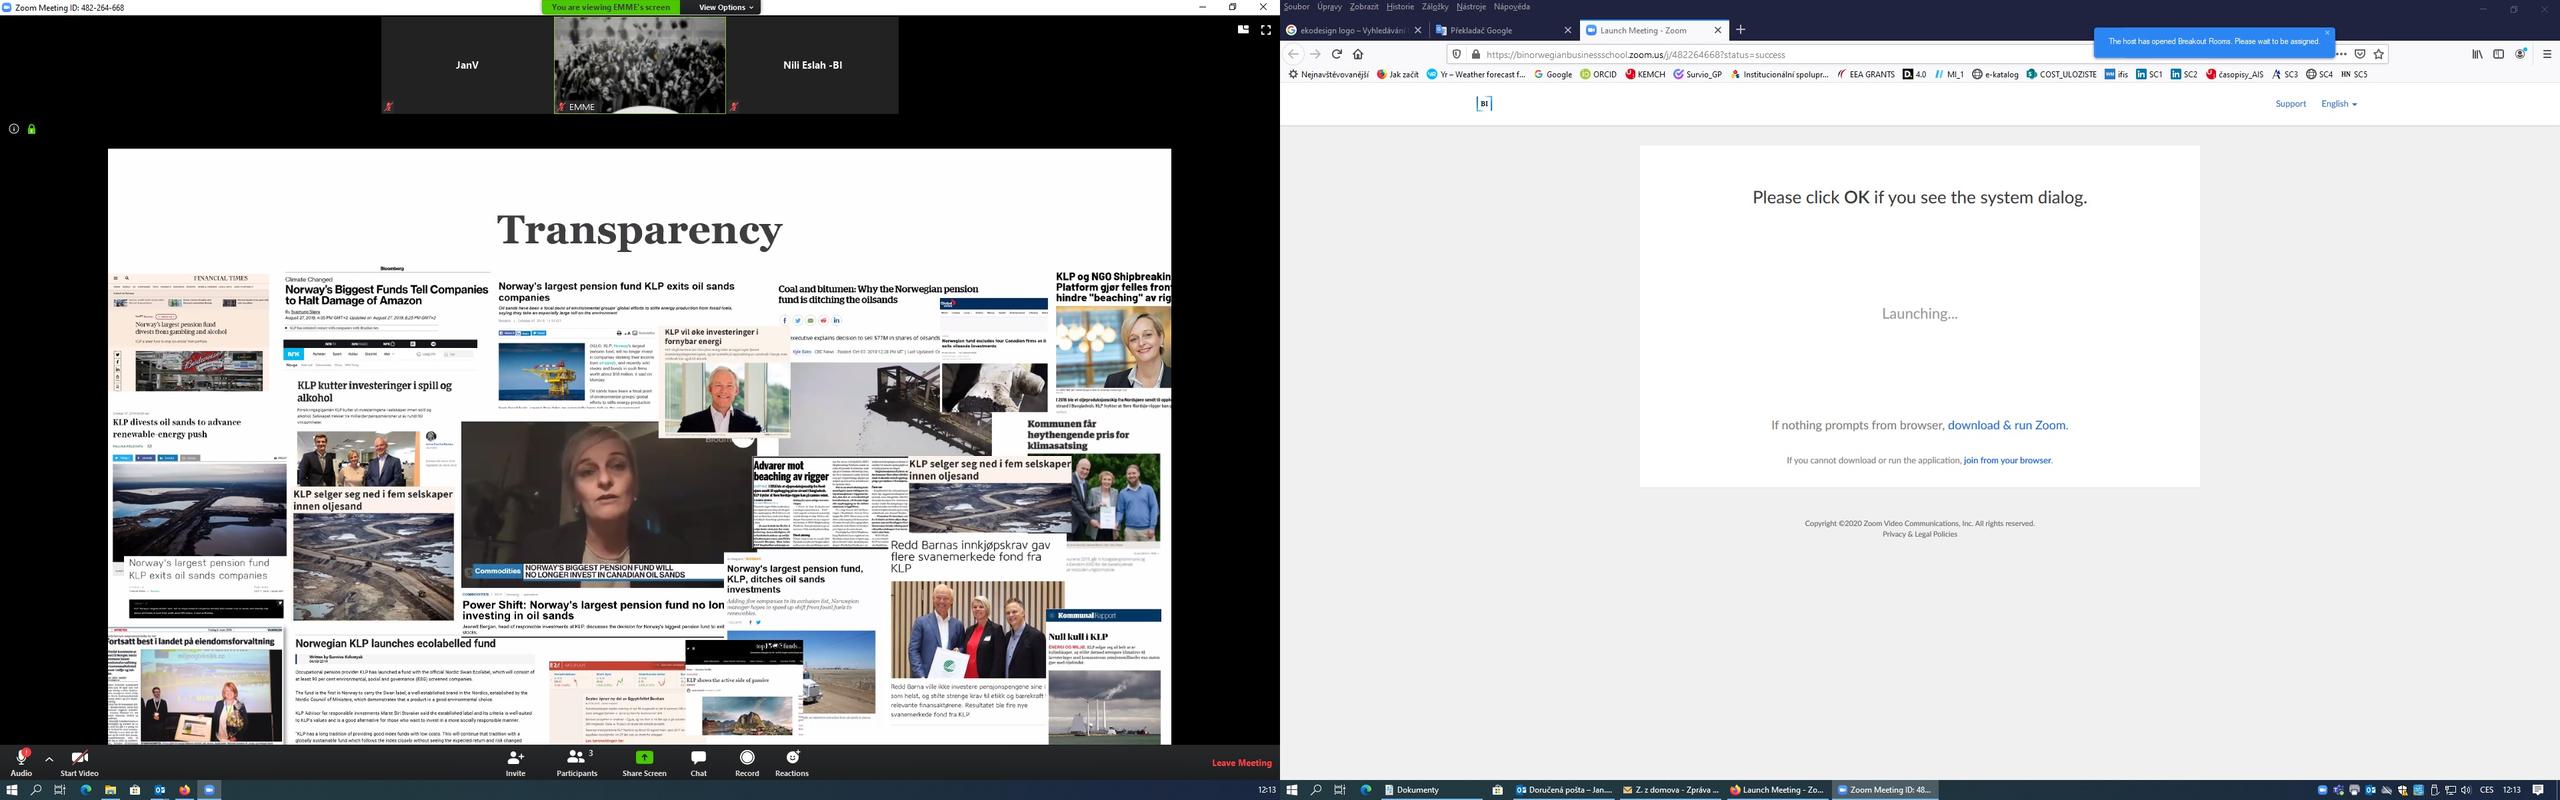The image size is (2560, 800).
Task: Bookmark this page with the star
Action: click(x=2379, y=54)
